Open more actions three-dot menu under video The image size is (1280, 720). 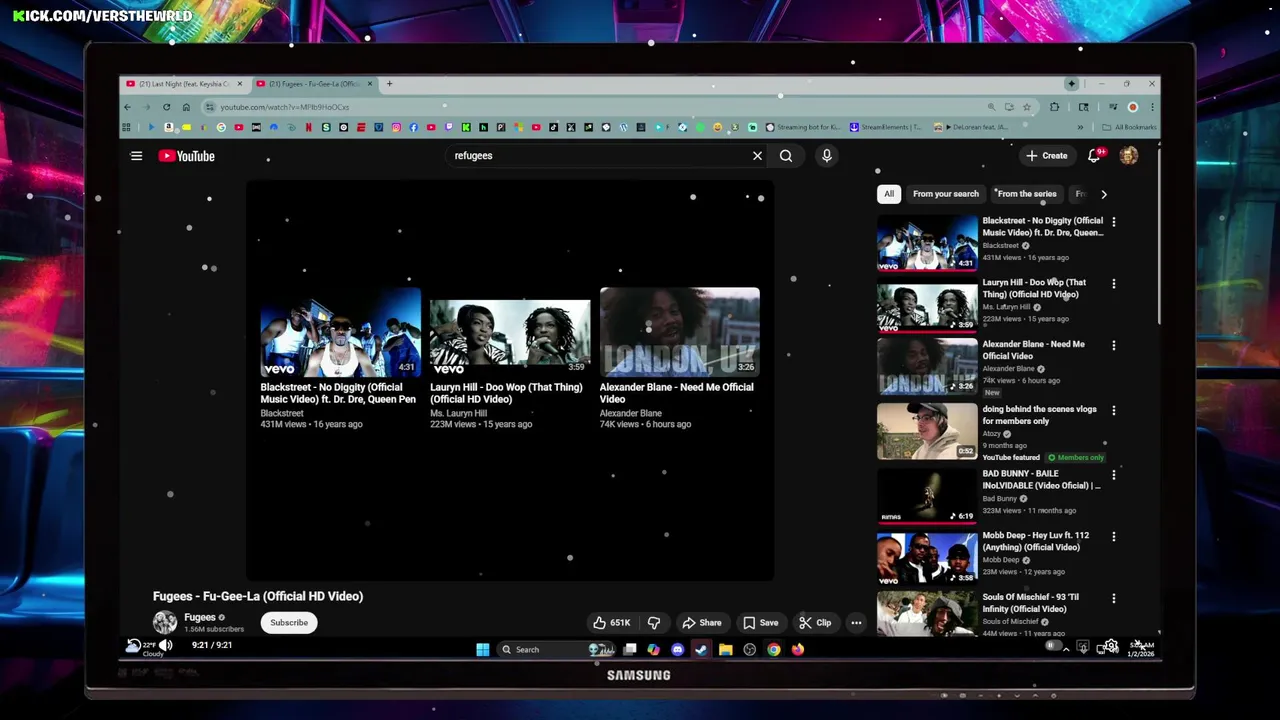pyautogui.click(x=856, y=623)
